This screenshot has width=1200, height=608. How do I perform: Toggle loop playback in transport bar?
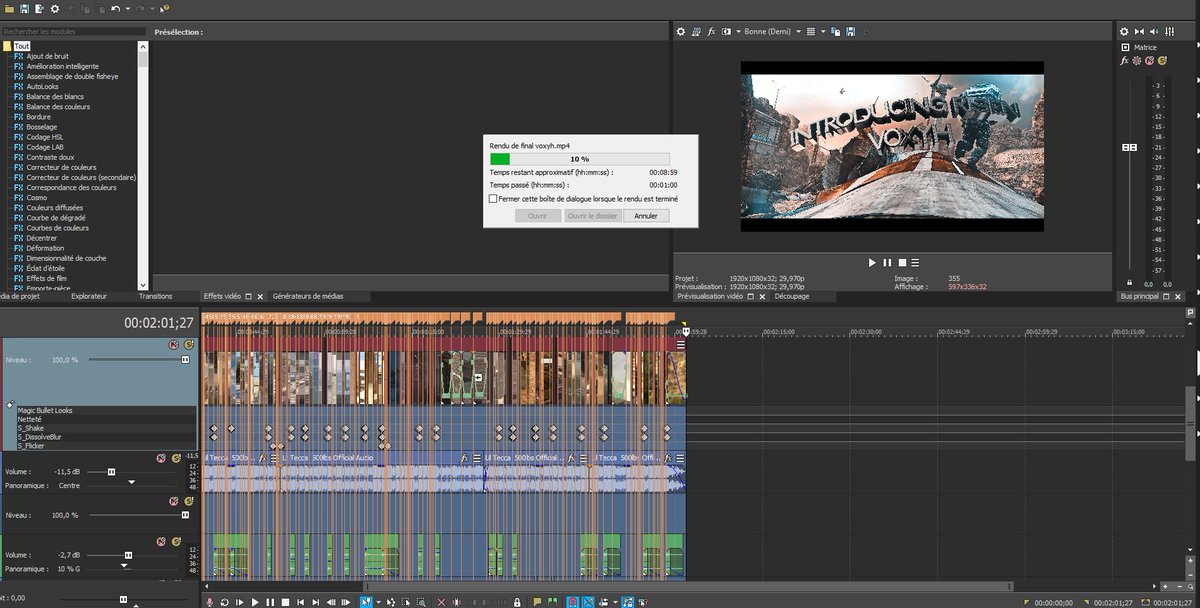[x=225, y=602]
